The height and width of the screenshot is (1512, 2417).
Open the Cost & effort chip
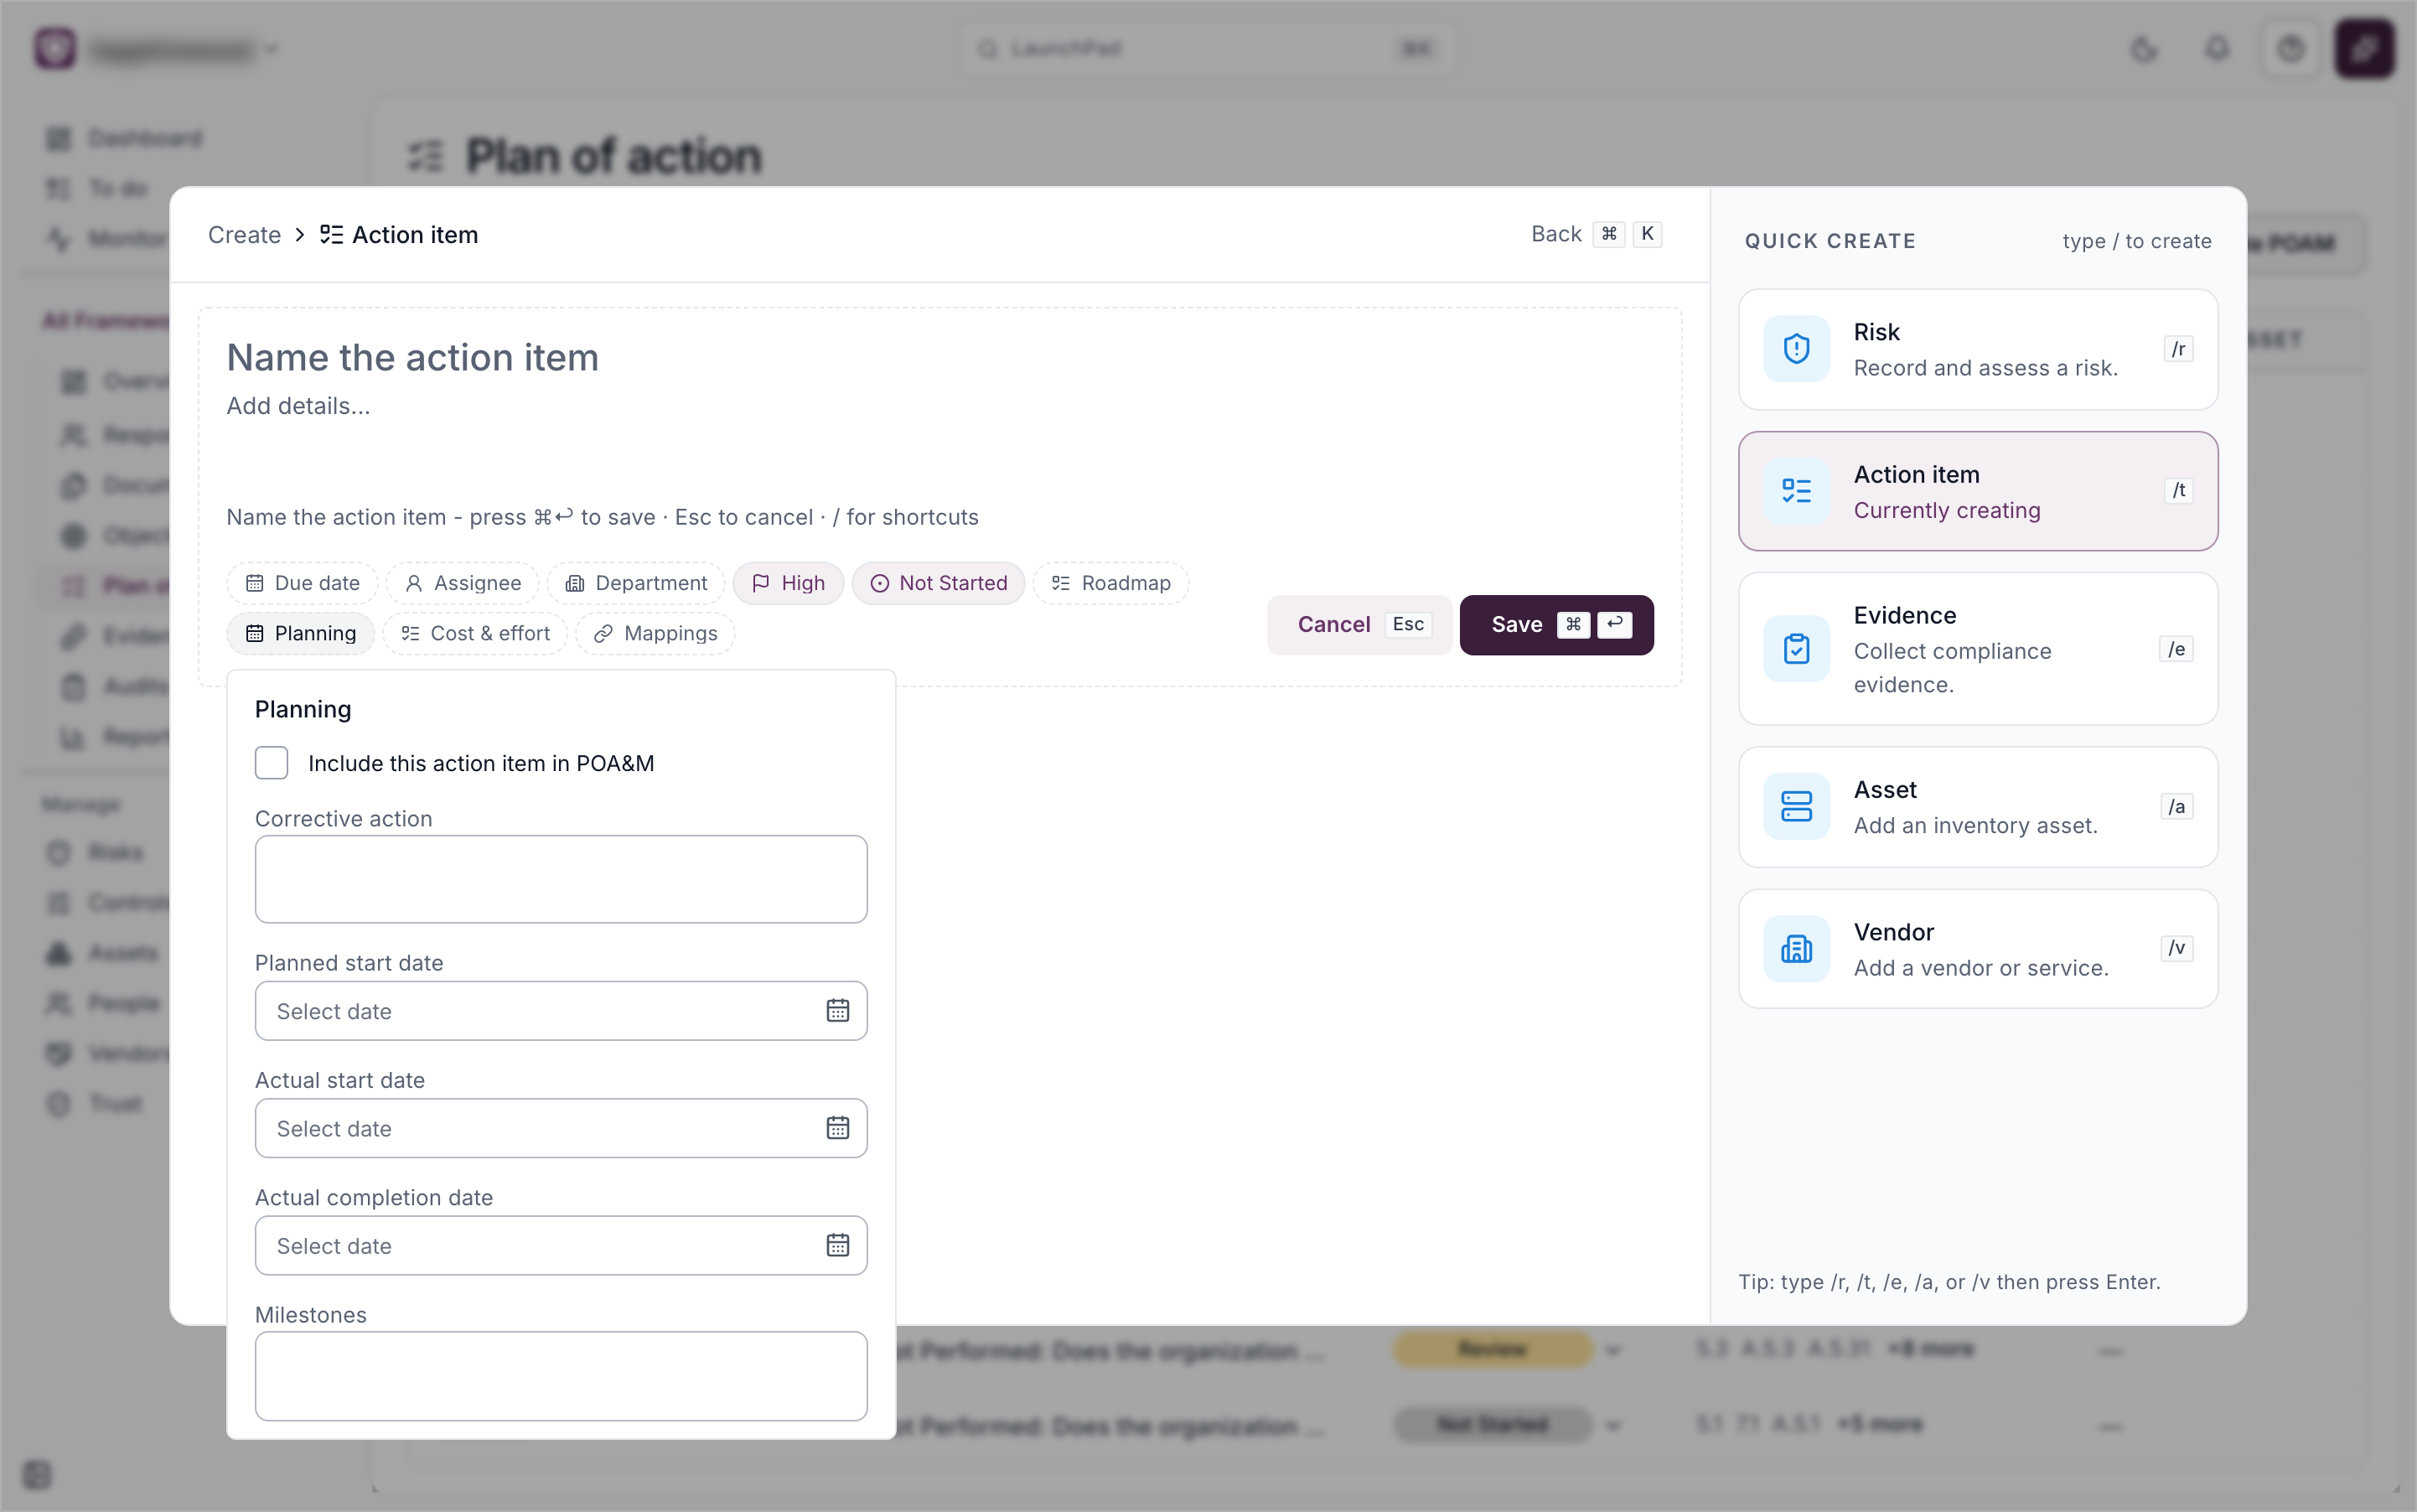click(x=475, y=633)
